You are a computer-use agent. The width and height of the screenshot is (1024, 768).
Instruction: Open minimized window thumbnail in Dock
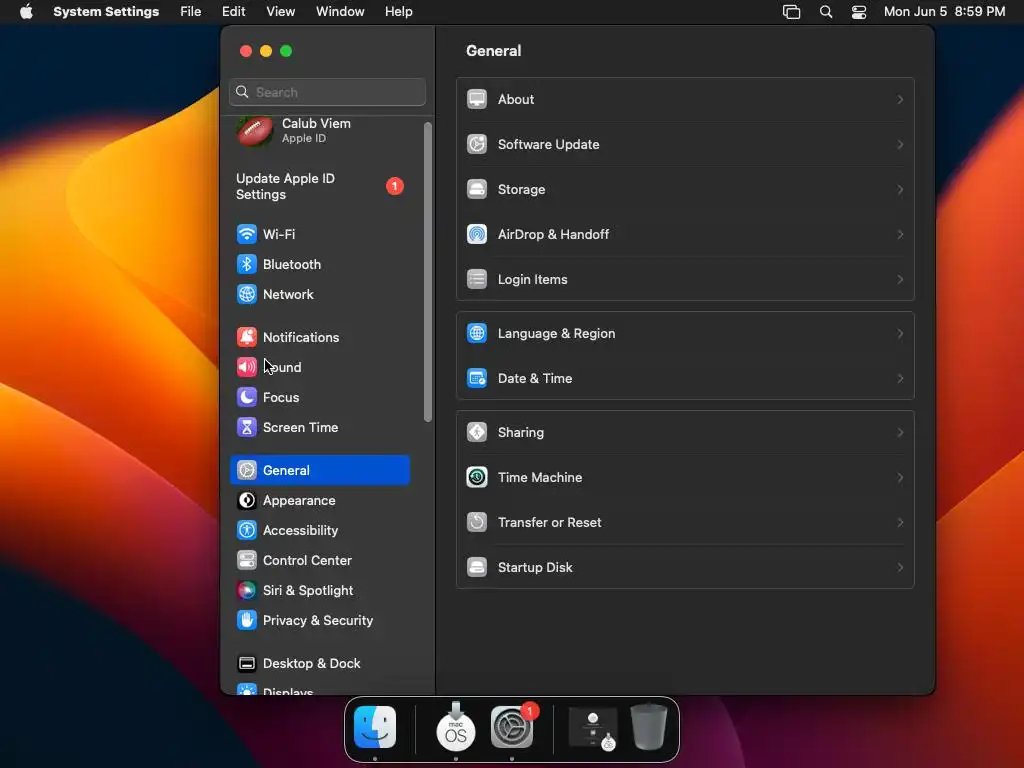(x=593, y=728)
